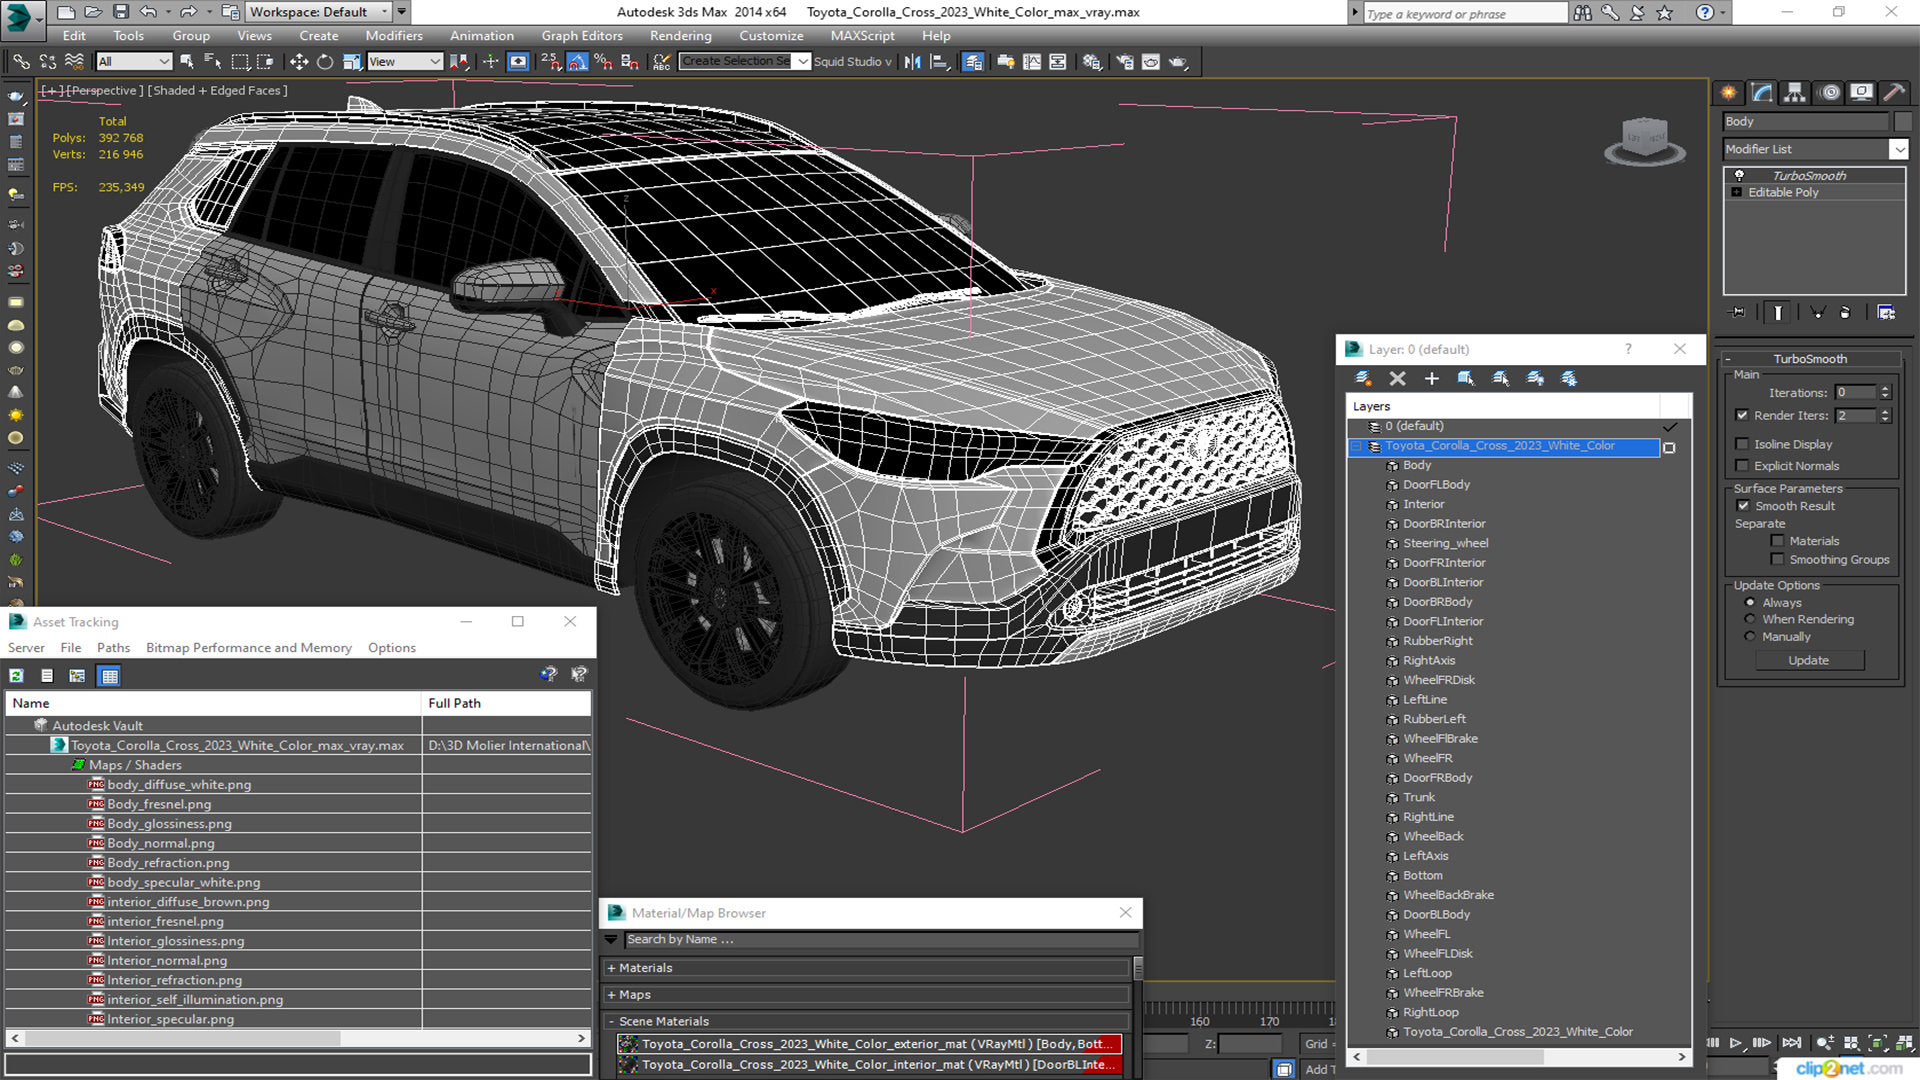Click the Refresh icon in Asset Tracking
1920x1080 pixels.
click(x=17, y=676)
